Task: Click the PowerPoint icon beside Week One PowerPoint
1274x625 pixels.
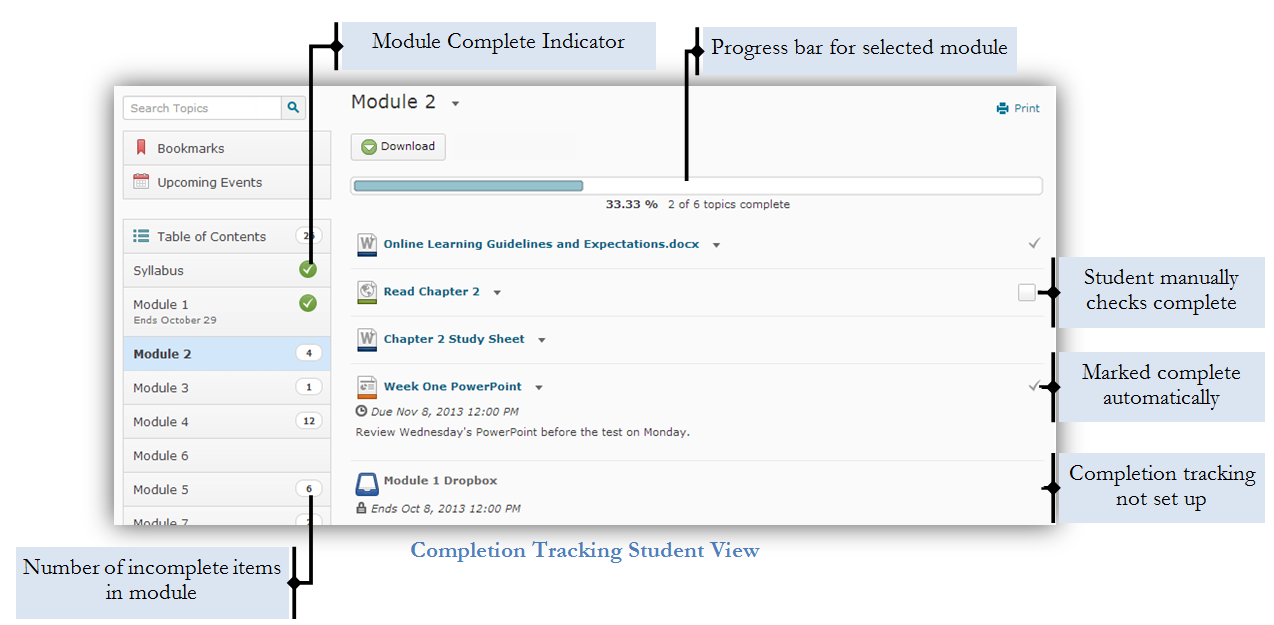Action: [367, 387]
